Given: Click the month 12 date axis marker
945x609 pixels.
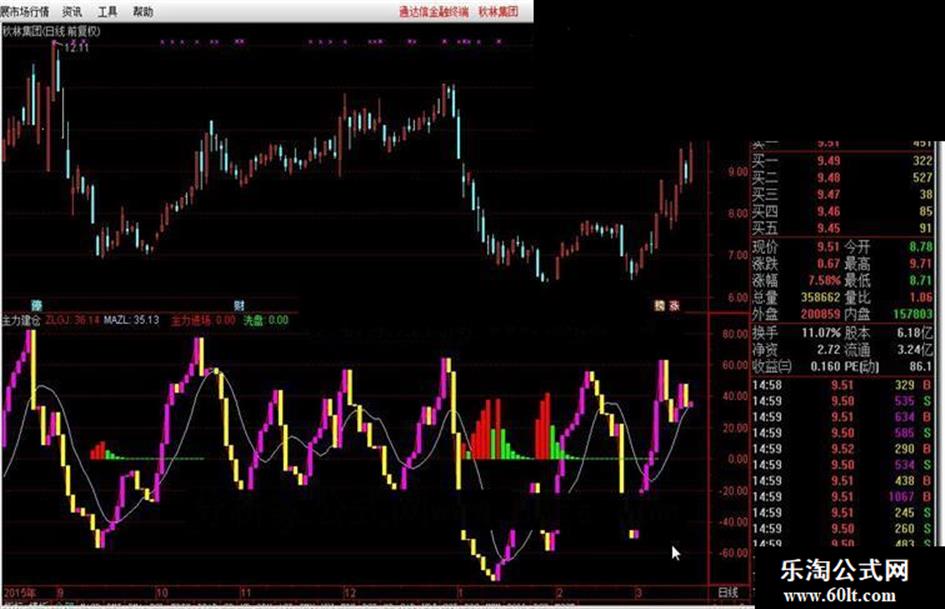Looking at the screenshot, I should pyautogui.click(x=350, y=593).
